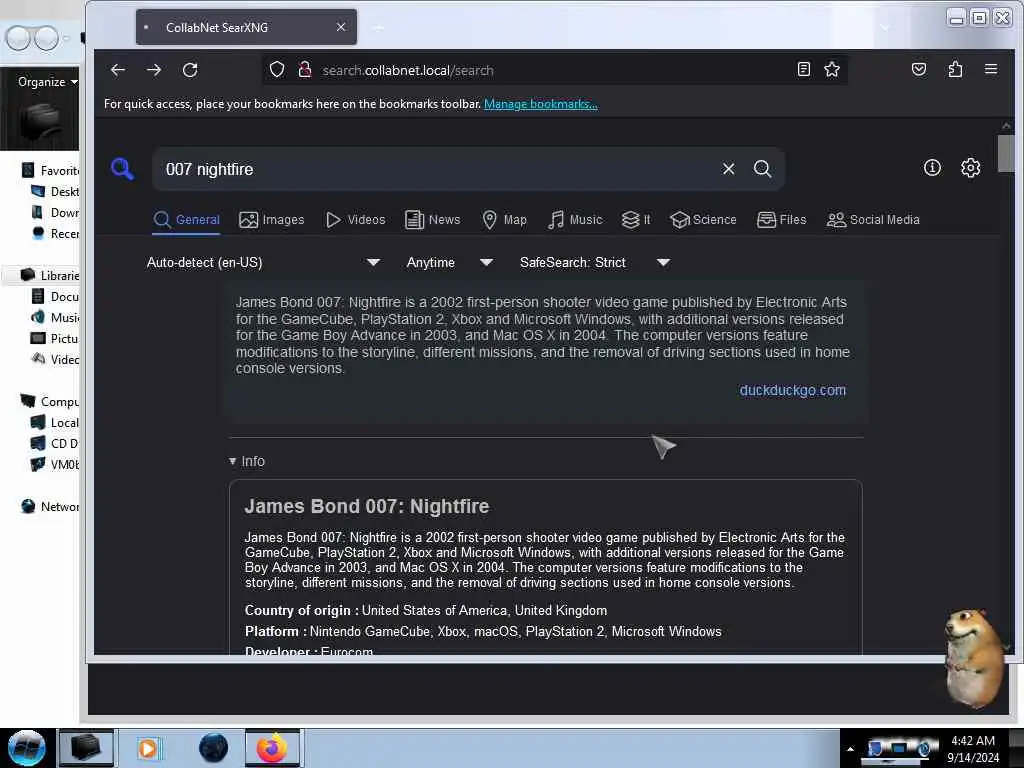This screenshot has width=1024, height=768.
Task: Open the Firefox hamburger menu
Action: (x=991, y=69)
